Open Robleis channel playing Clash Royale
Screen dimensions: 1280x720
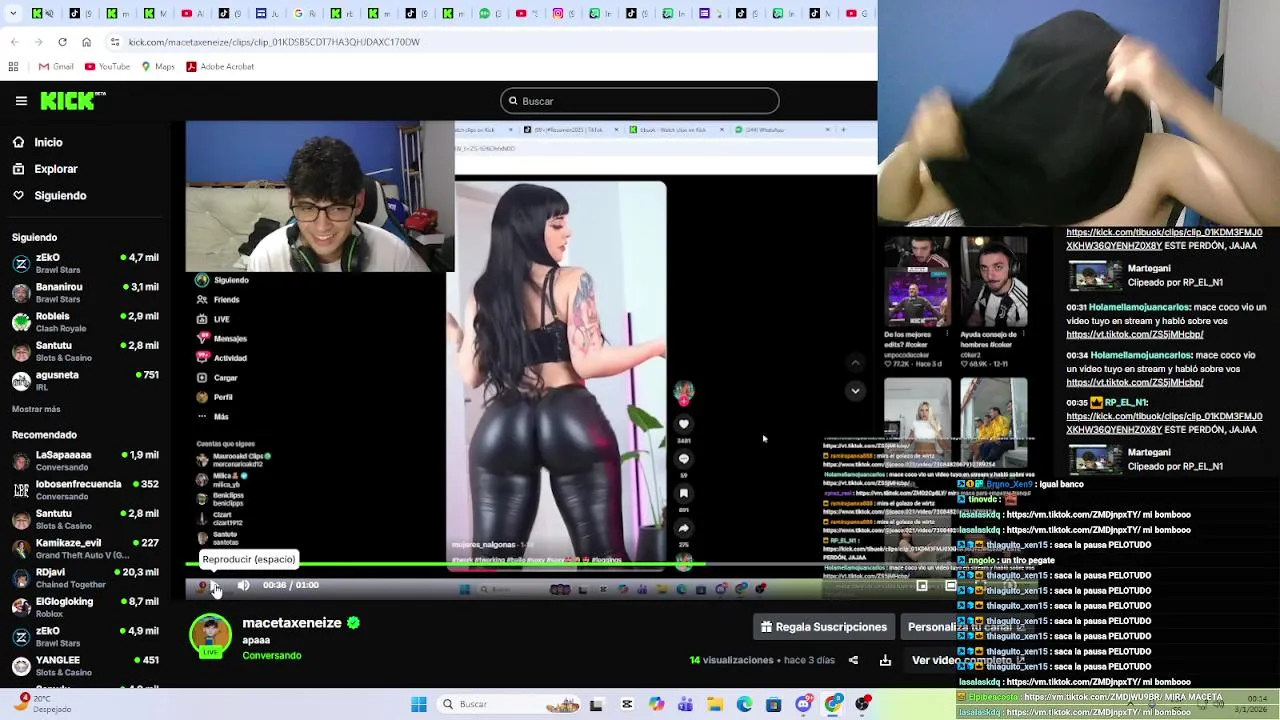pos(86,322)
